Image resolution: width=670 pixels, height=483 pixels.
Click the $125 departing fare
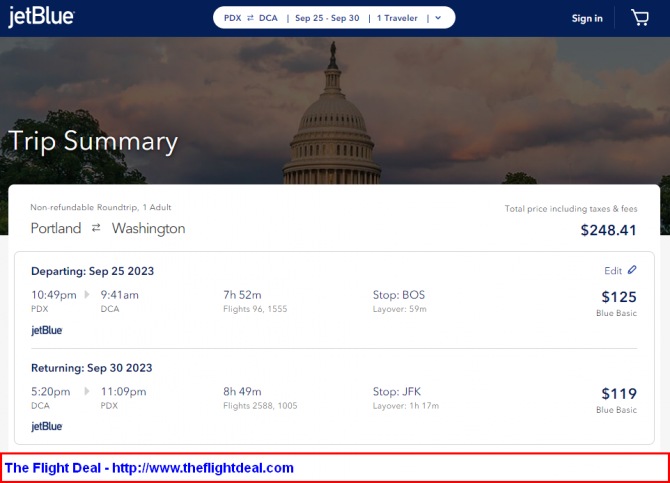tap(619, 297)
